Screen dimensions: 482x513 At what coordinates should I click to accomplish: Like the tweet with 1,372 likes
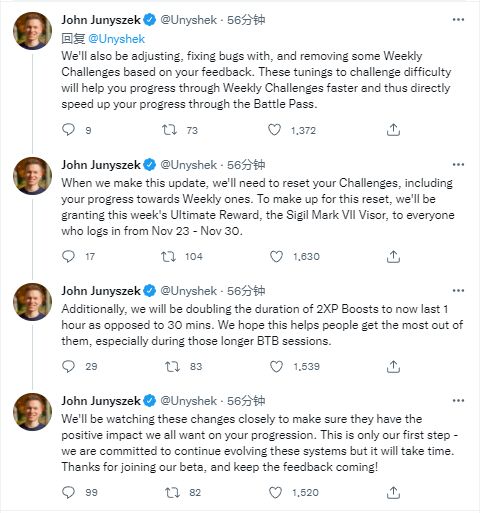(x=274, y=130)
